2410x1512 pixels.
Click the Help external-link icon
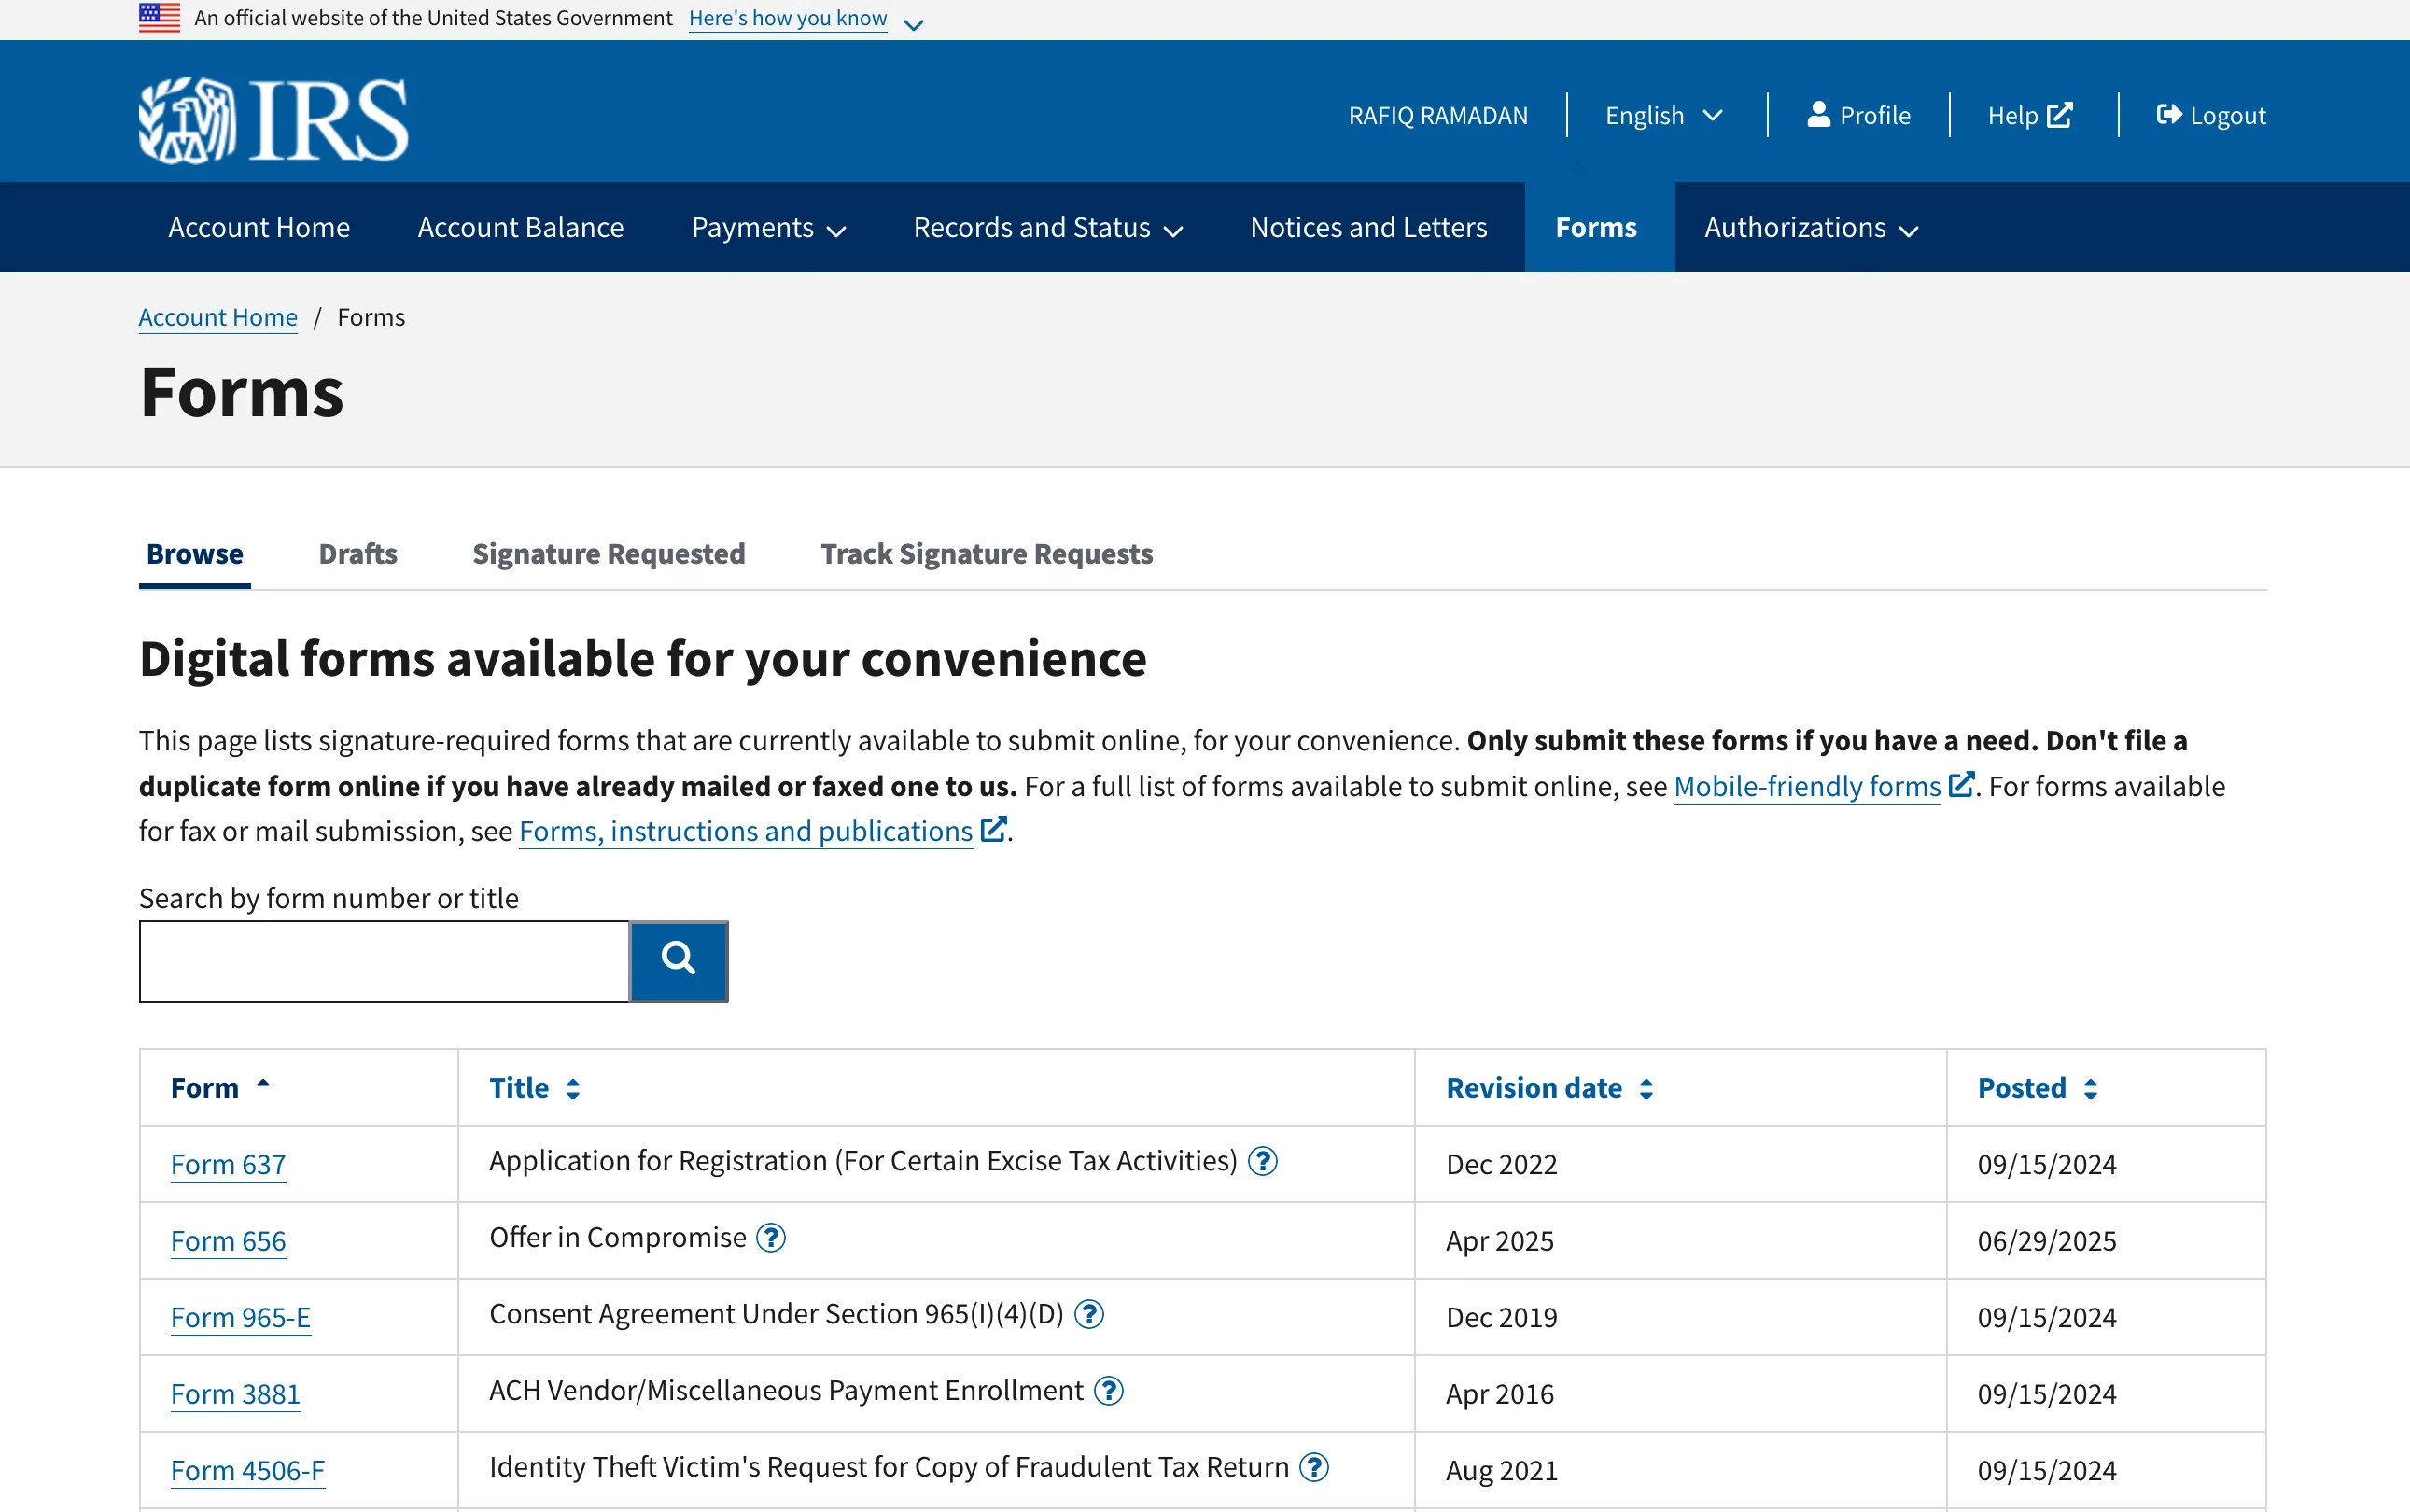(2062, 114)
